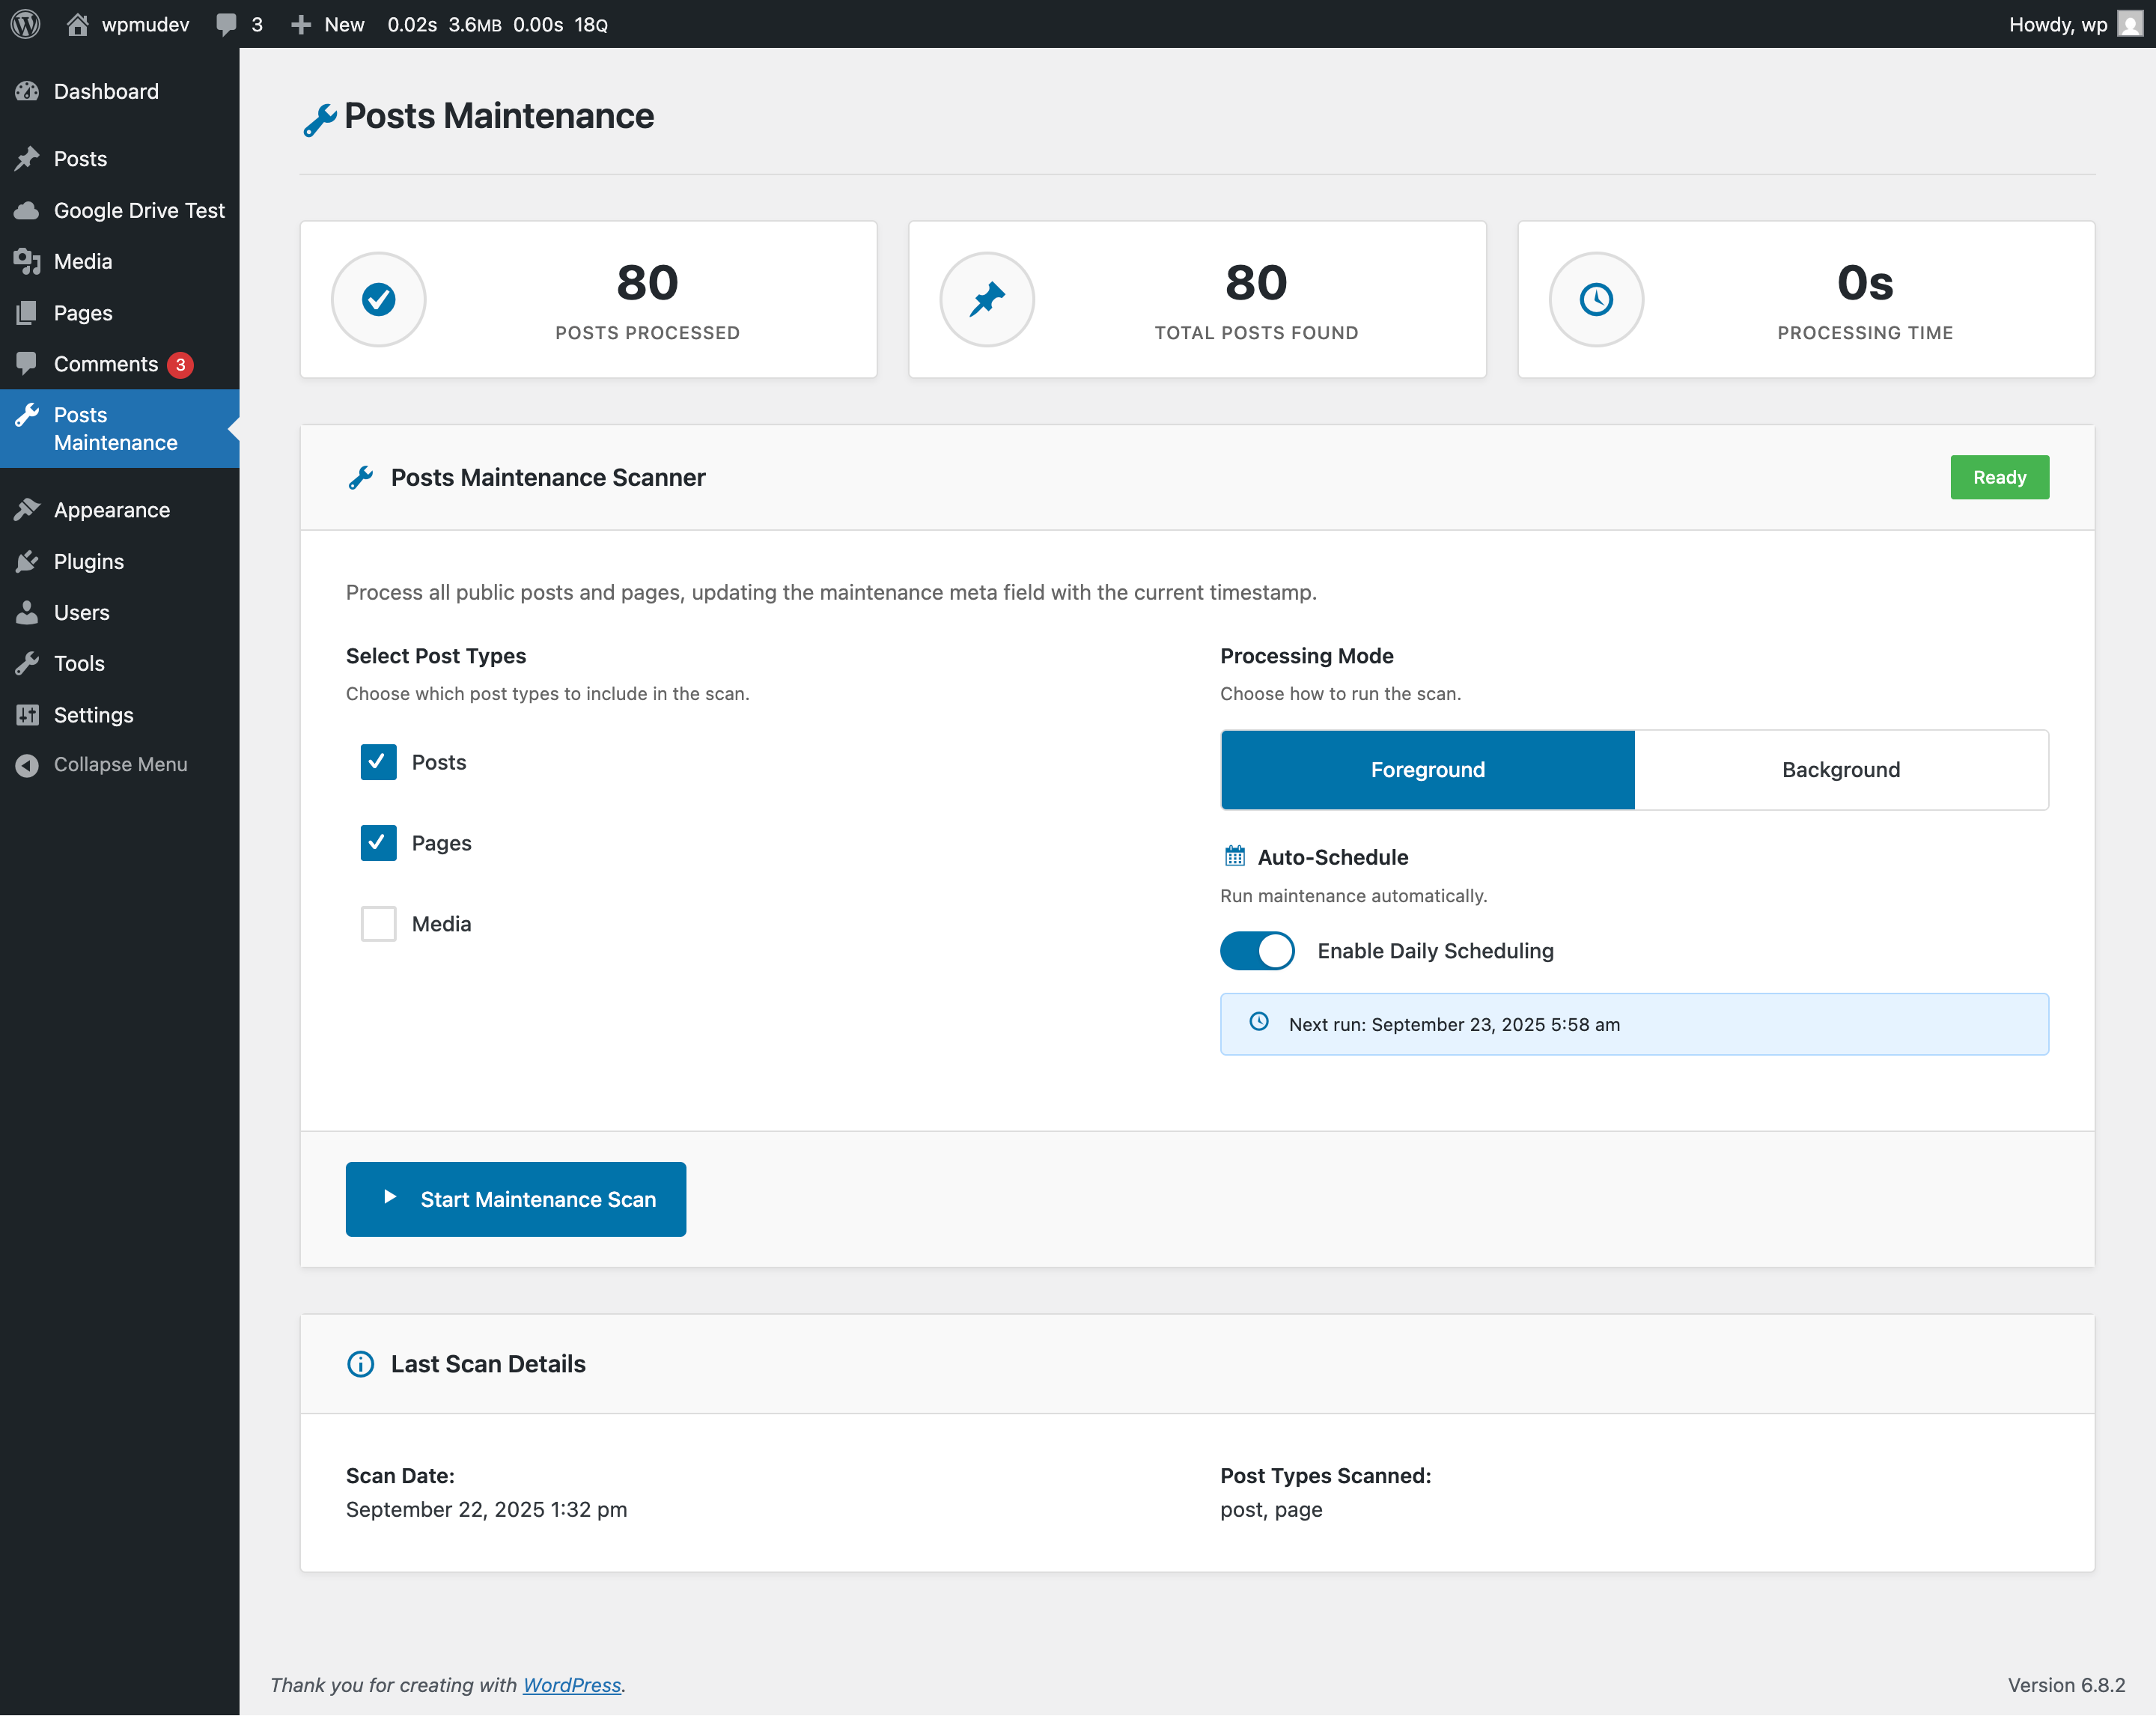
Task: Uncheck the Pages post type checkbox
Action: click(378, 843)
